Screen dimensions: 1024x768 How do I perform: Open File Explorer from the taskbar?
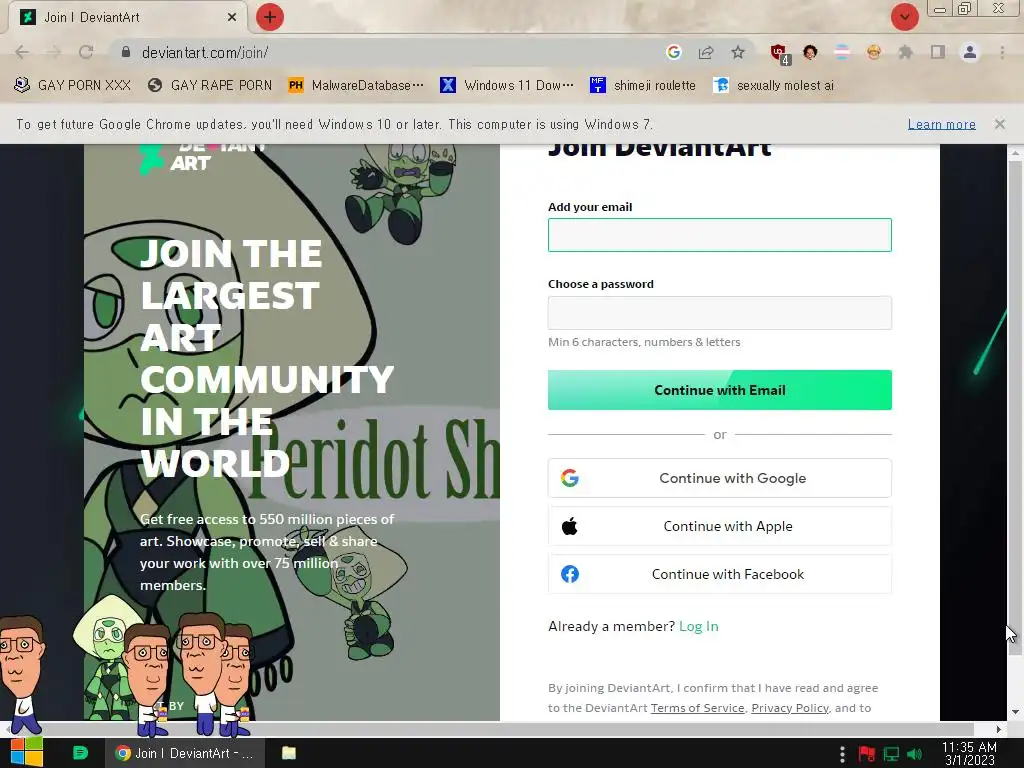(x=289, y=753)
